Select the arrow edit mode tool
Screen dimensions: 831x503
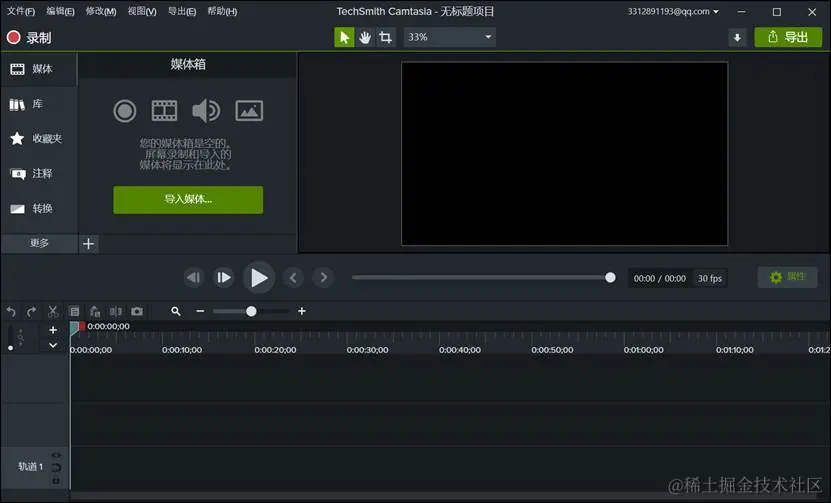344,37
